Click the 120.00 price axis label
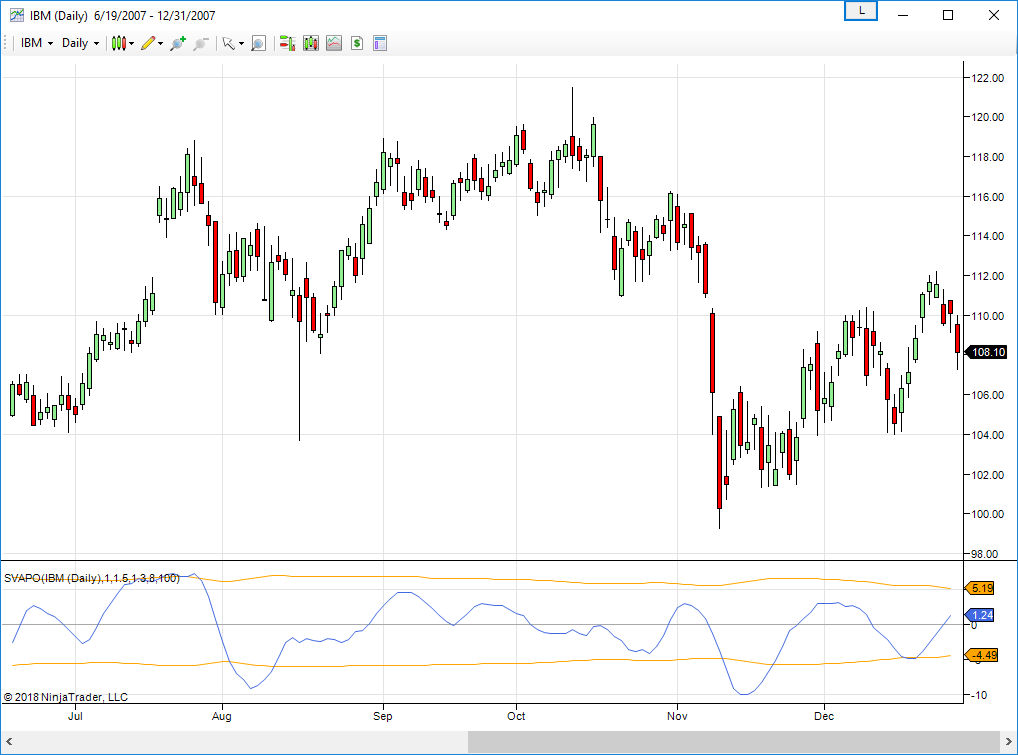 (x=987, y=118)
